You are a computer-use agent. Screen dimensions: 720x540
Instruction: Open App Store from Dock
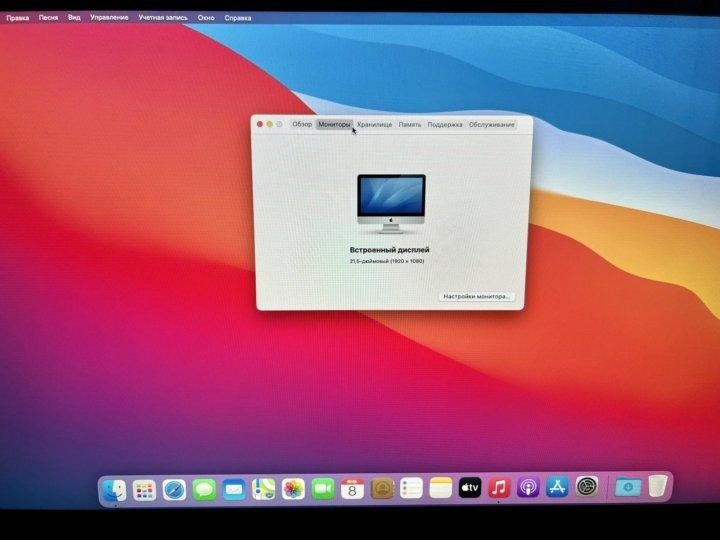tap(557, 487)
